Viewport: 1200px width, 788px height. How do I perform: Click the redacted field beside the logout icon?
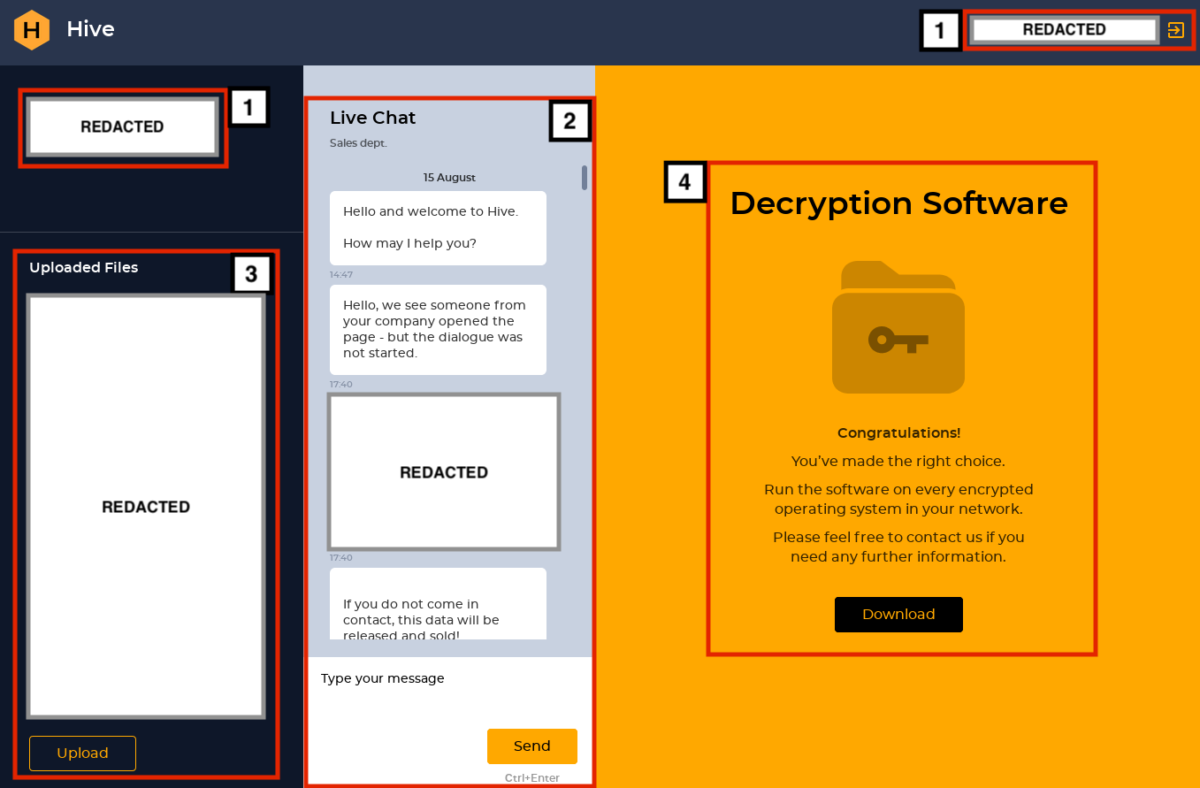[1063, 29]
